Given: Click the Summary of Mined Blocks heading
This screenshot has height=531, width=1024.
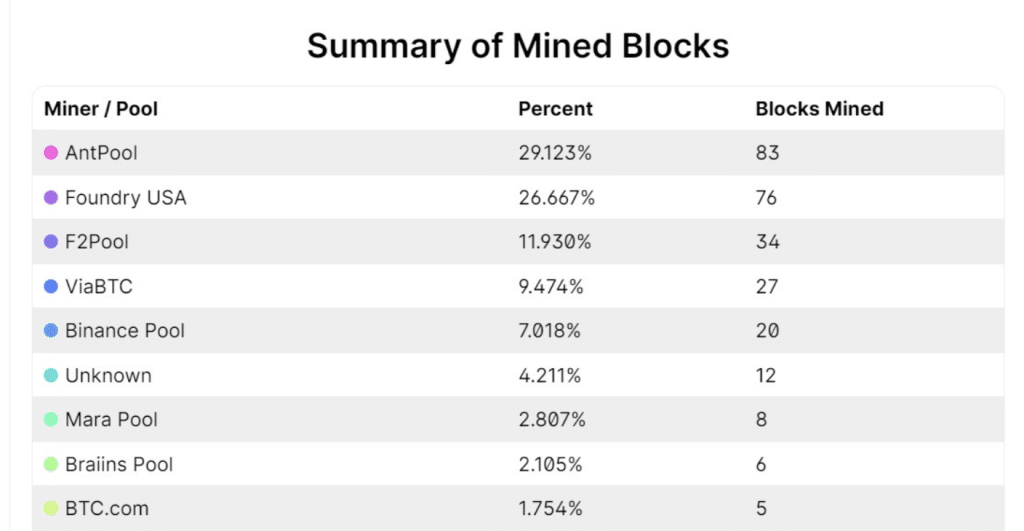Looking at the screenshot, I should (518, 46).
